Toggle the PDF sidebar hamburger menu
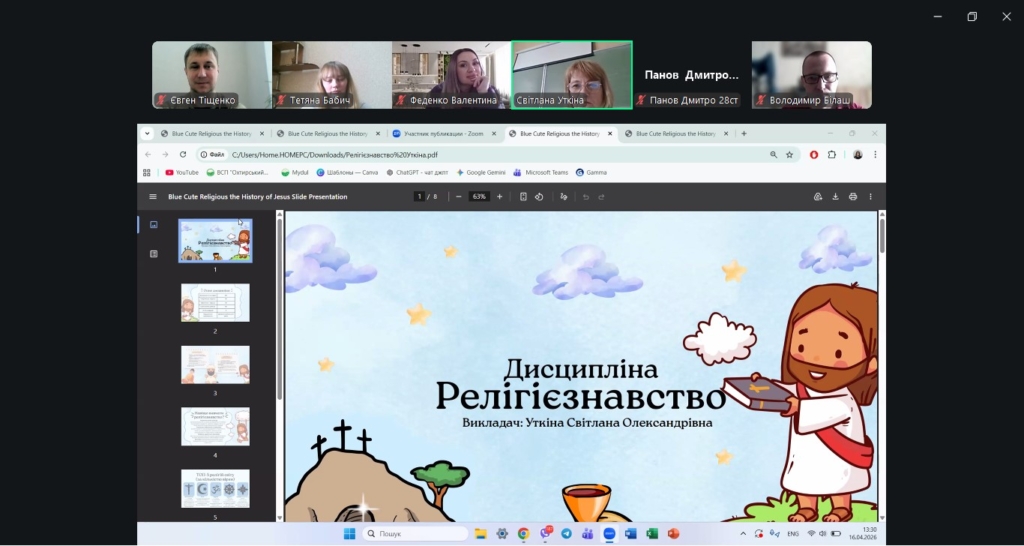Viewport: 1024px width, 546px height. (153, 197)
